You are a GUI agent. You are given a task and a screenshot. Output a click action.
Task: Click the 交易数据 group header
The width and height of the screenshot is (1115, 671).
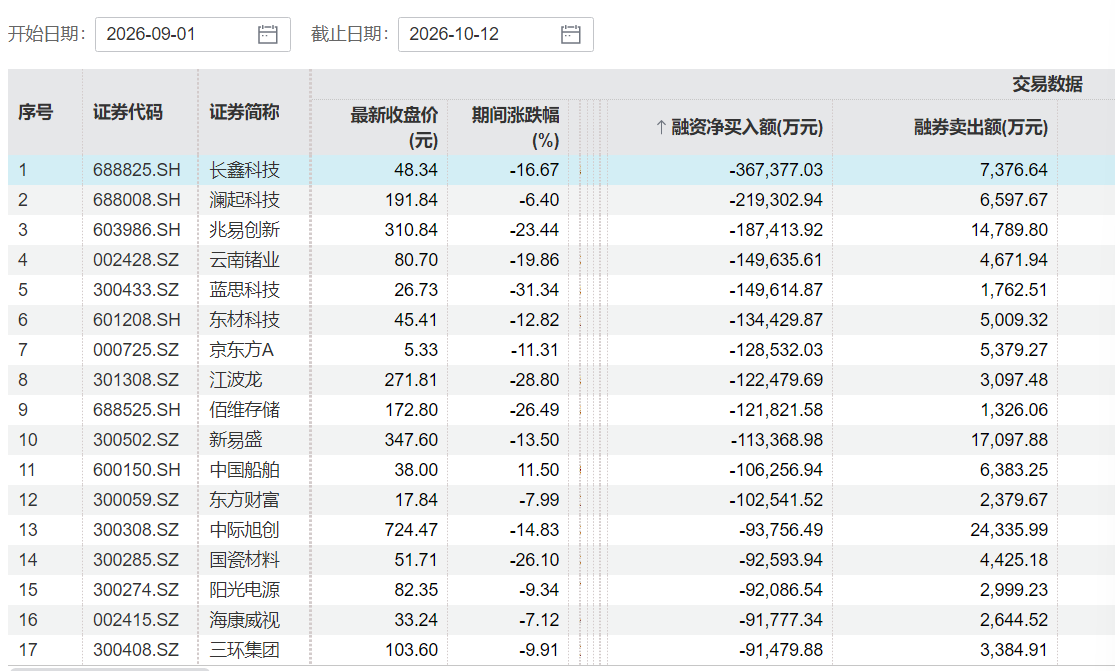pyautogui.click(x=1047, y=84)
